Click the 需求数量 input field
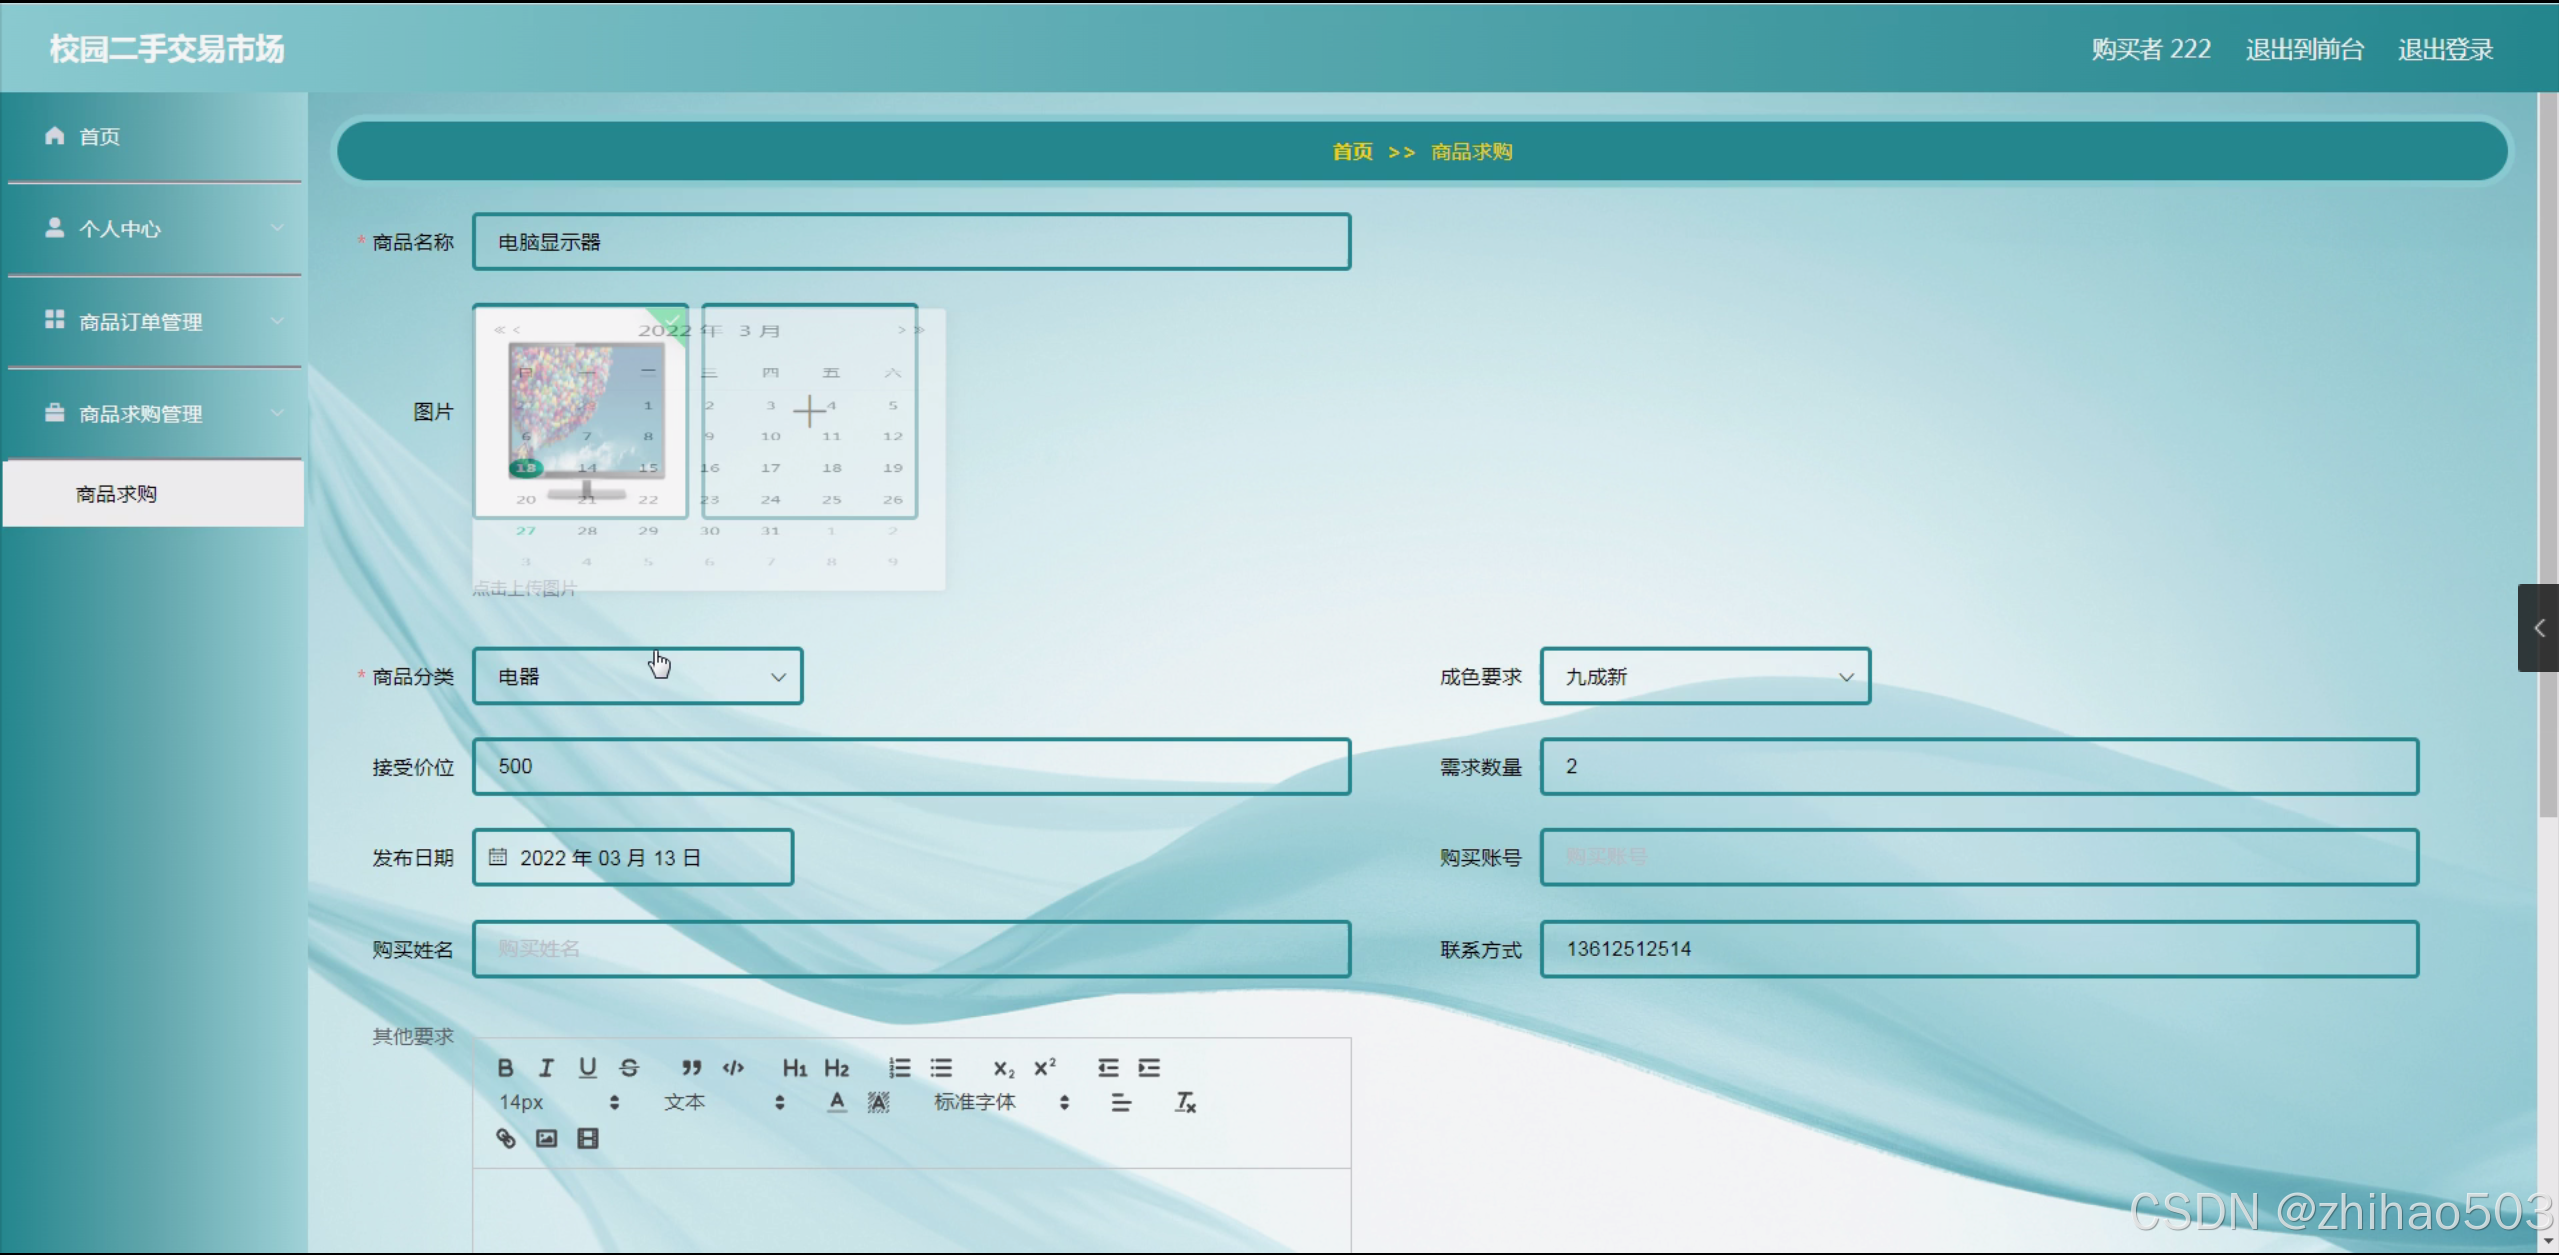This screenshot has height=1255, width=2559. (x=1979, y=766)
